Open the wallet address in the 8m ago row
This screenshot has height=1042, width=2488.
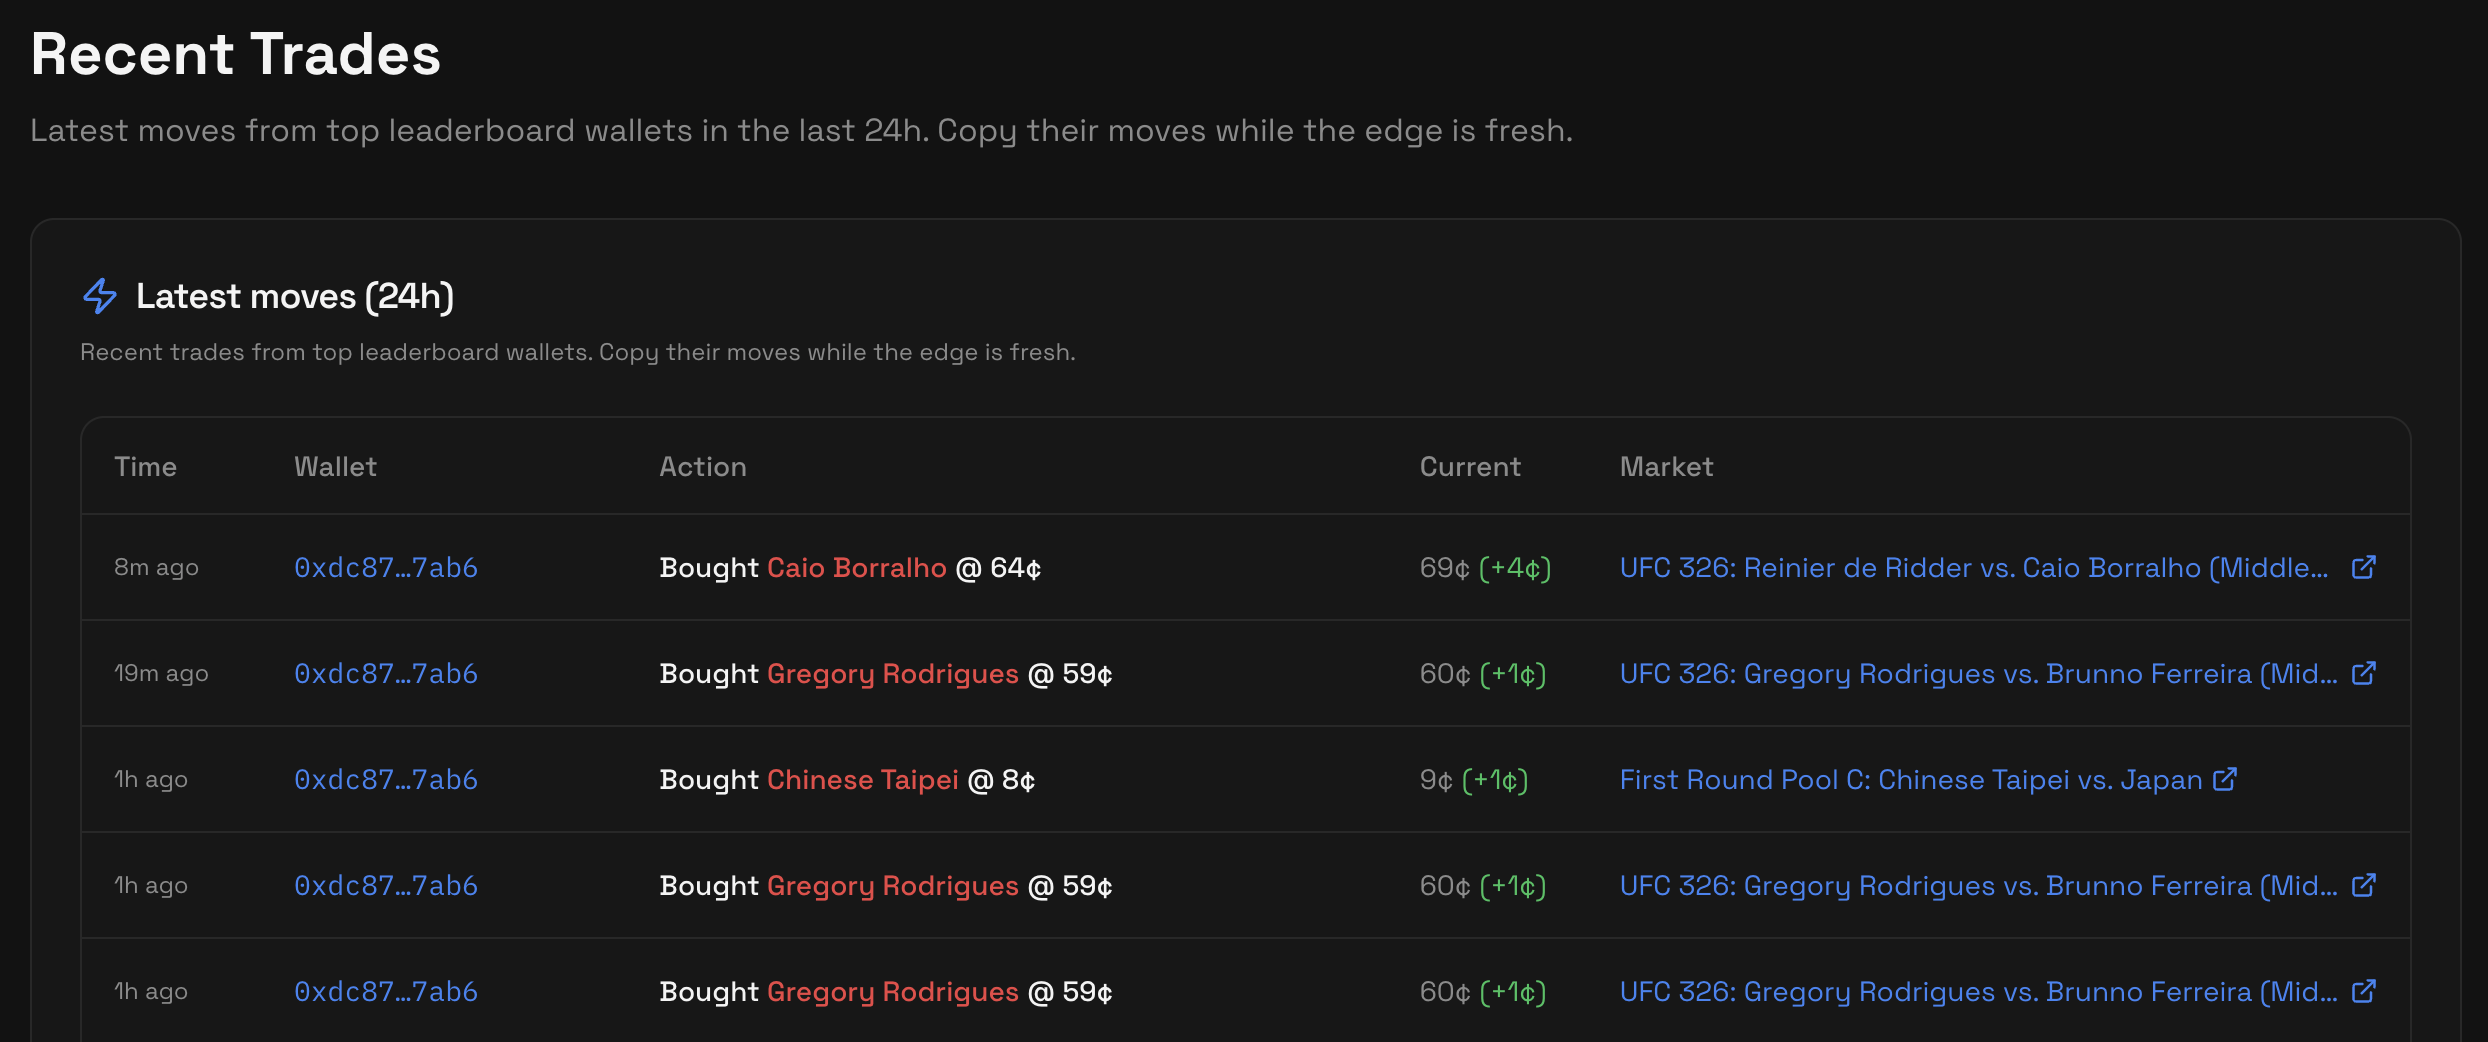pyautogui.click(x=386, y=567)
